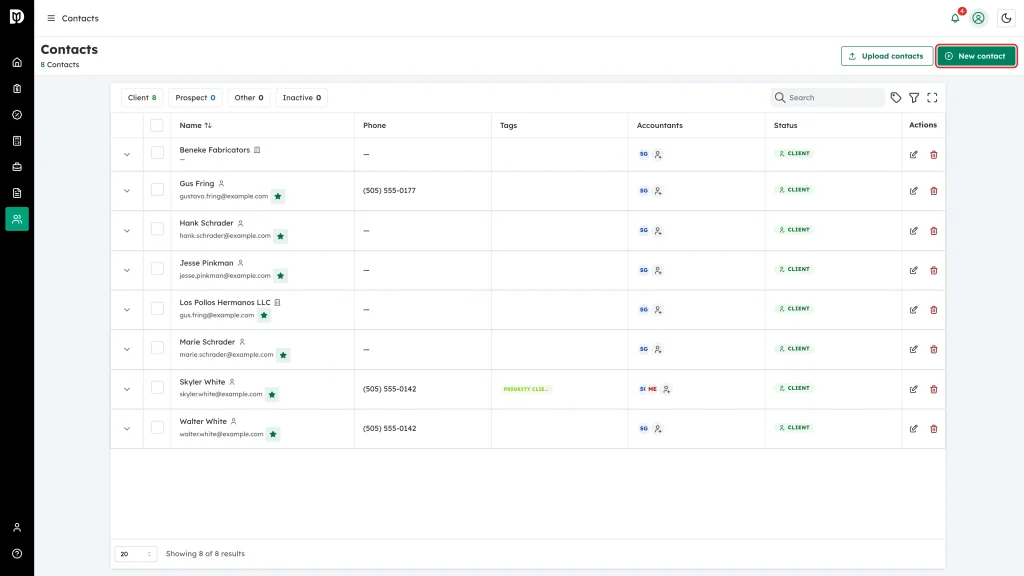
Task: Delete the Beneke Fabricators contact
Action: [934, 155]
